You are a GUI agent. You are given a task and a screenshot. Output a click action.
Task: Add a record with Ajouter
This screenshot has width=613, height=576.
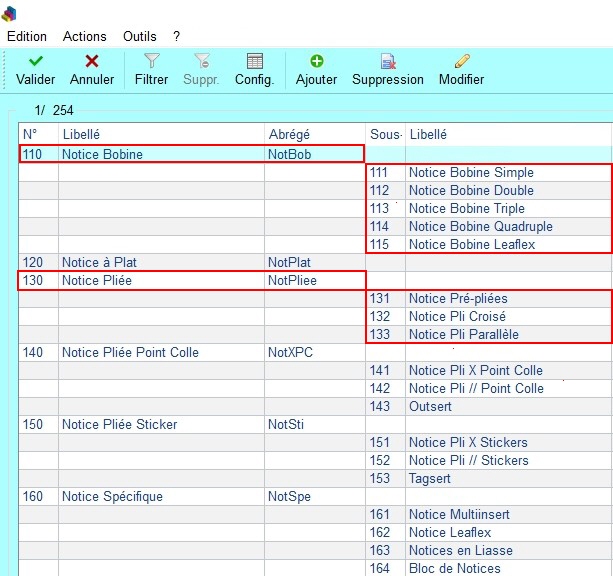(x=316, y=62)
